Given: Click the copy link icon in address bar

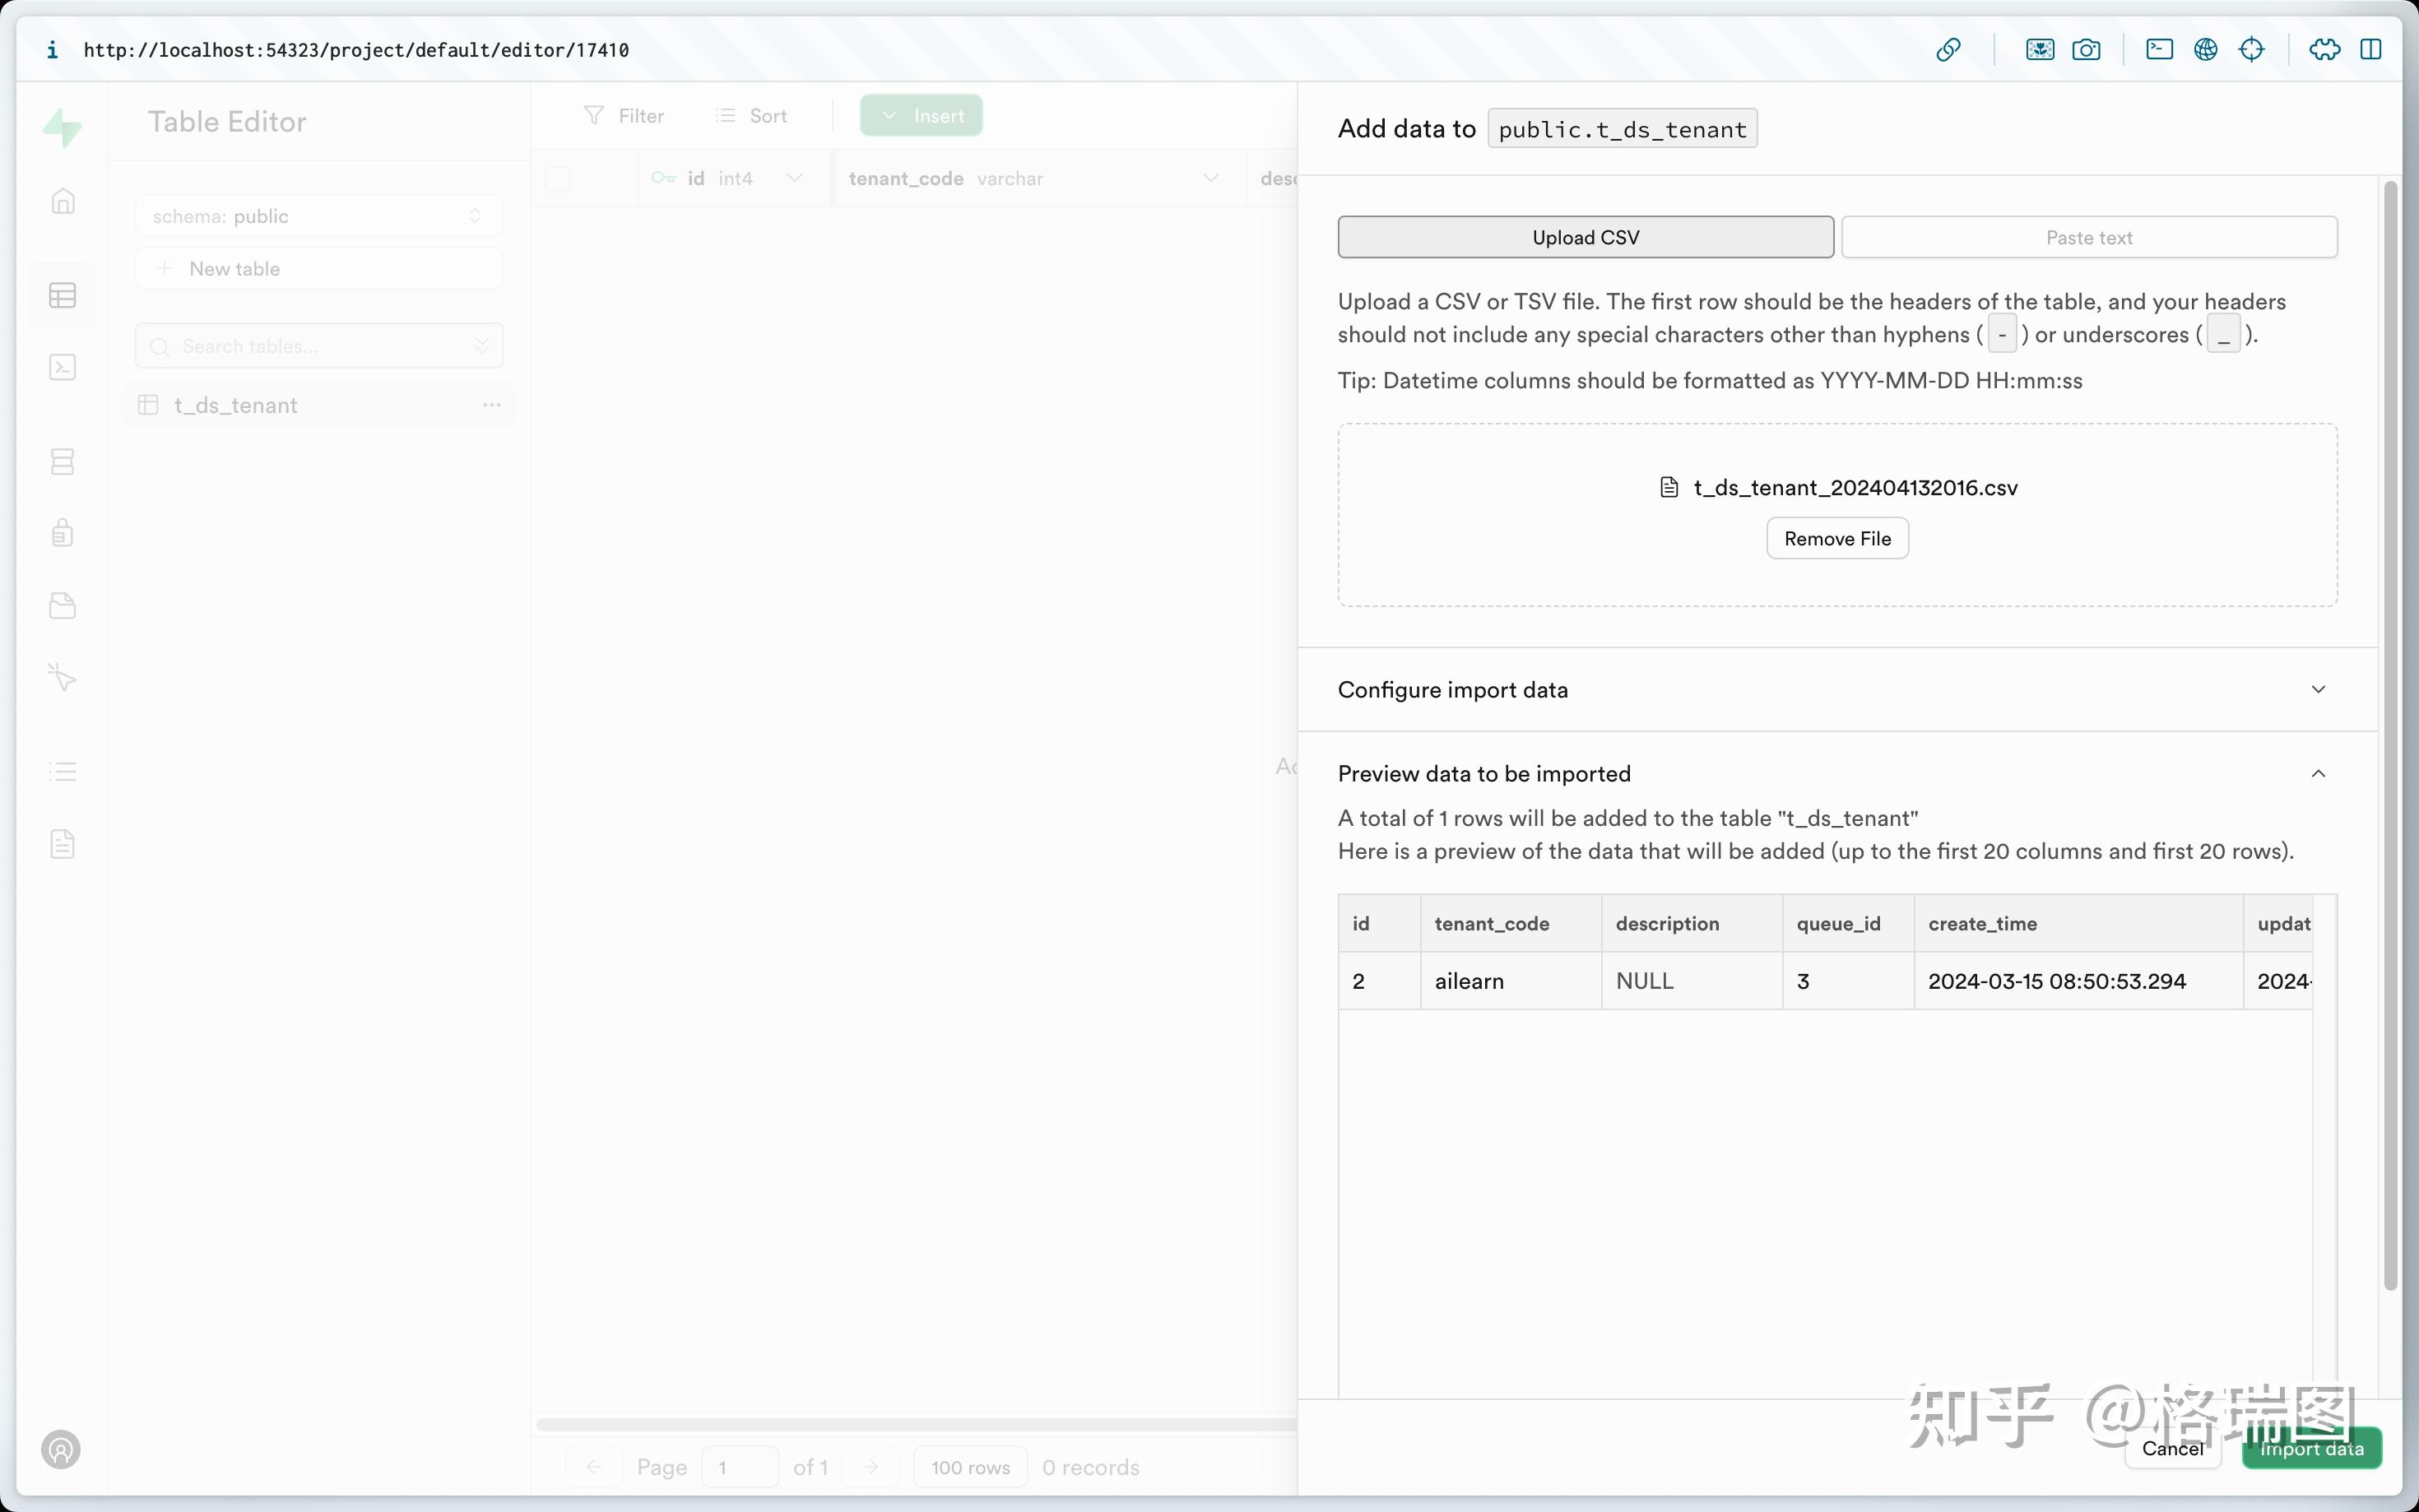Looking at the screenshot, I should click(1948, 49).
